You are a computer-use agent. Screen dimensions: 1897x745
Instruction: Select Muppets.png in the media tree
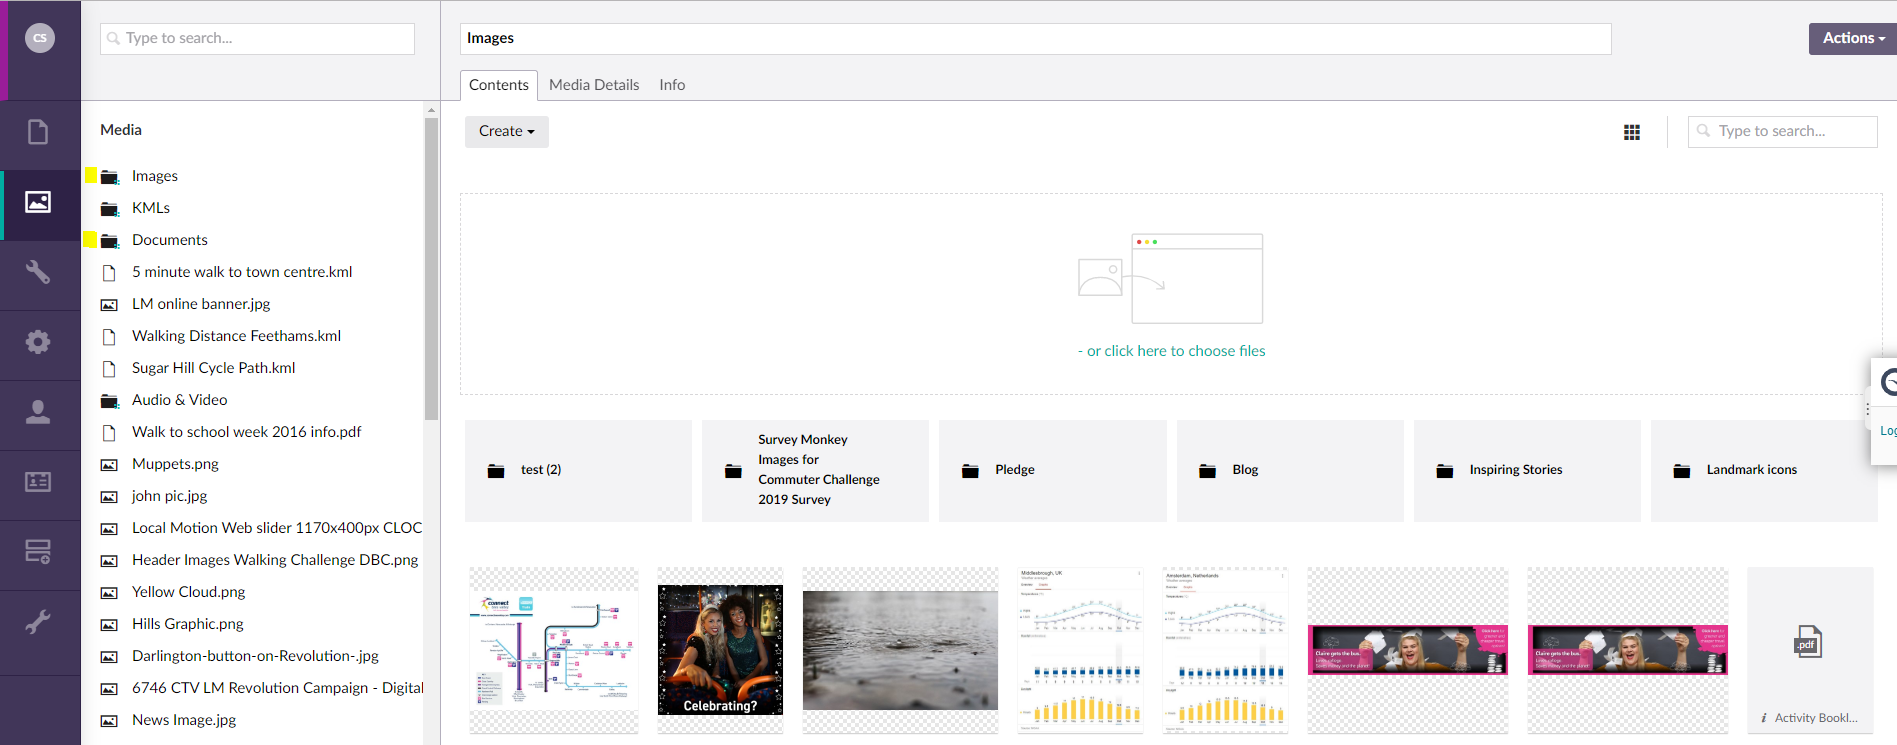[x=175, y=464]
